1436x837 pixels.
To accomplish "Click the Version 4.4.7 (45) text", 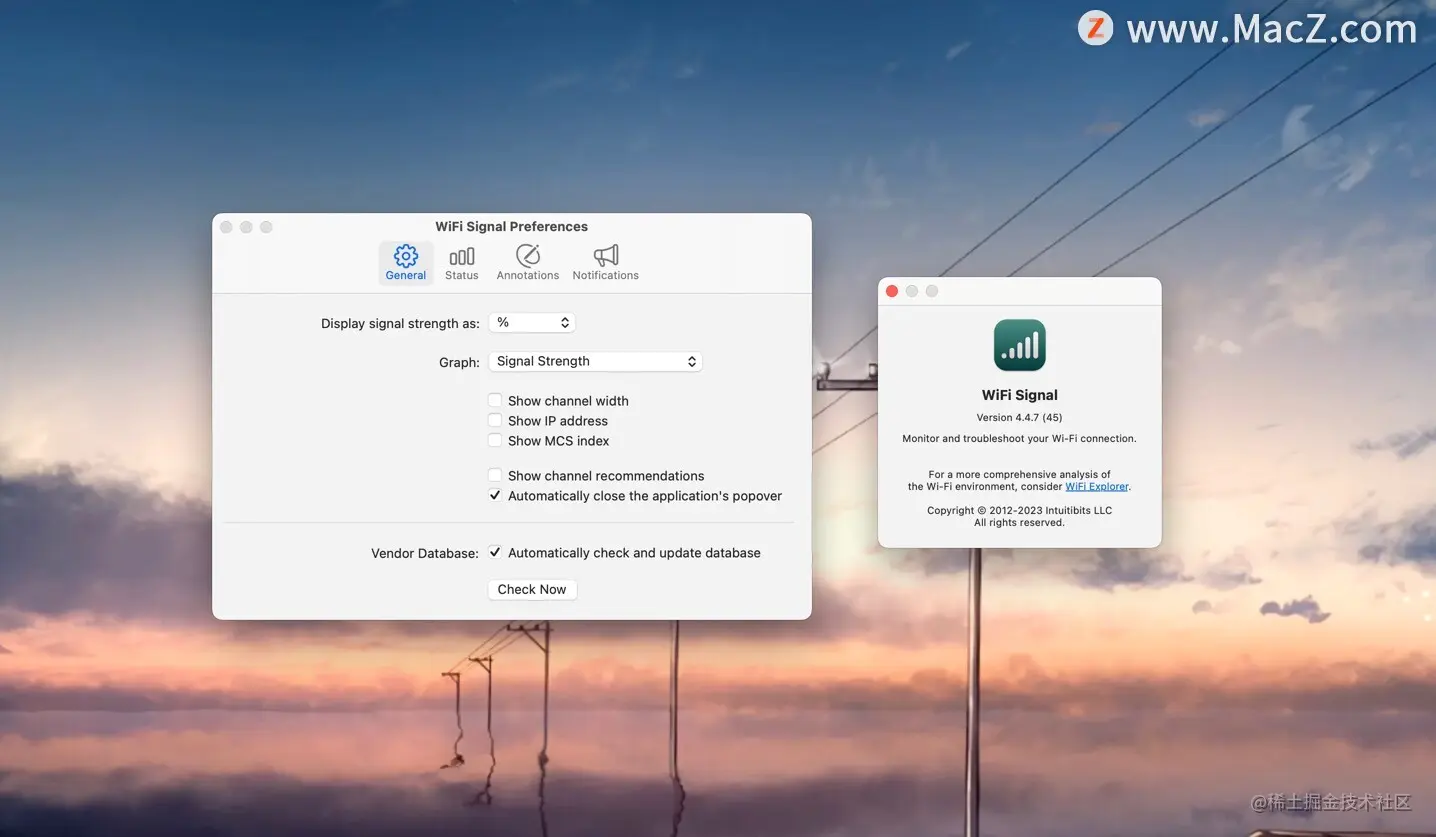I will (1019, 418).
